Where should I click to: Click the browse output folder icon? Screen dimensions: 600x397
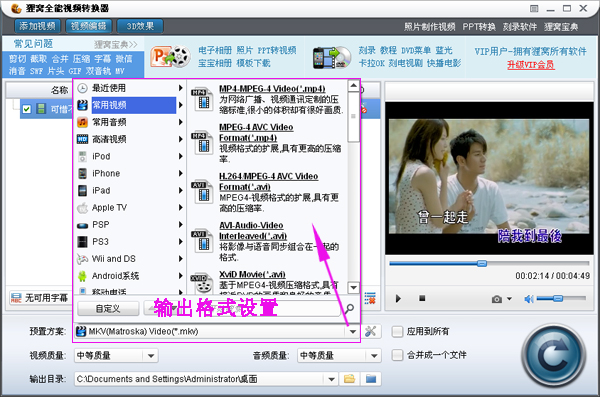pyautogui.click(x=349, y=379)
